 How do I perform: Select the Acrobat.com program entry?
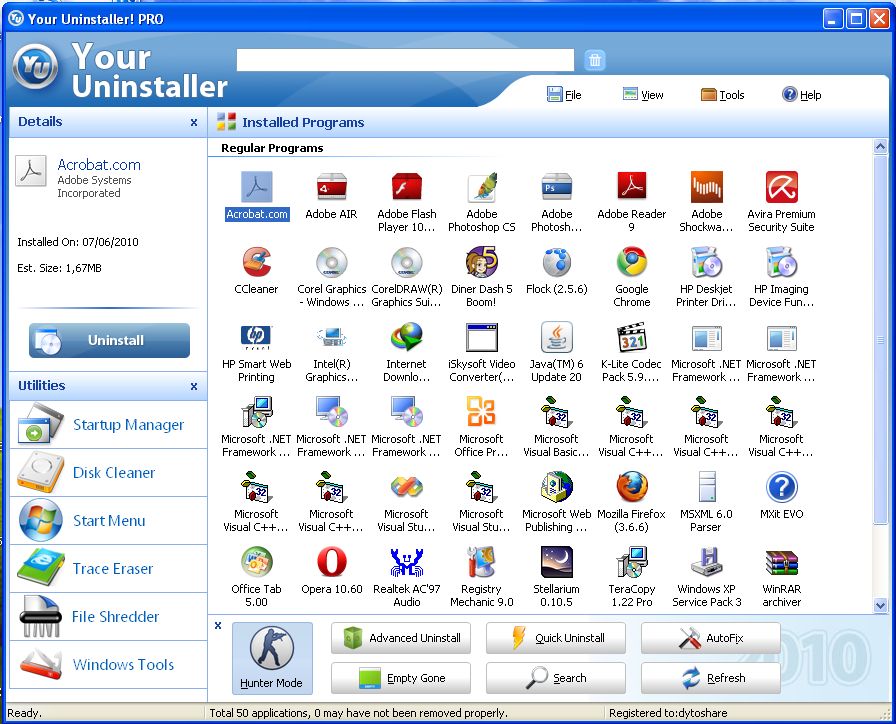(257, 196)
